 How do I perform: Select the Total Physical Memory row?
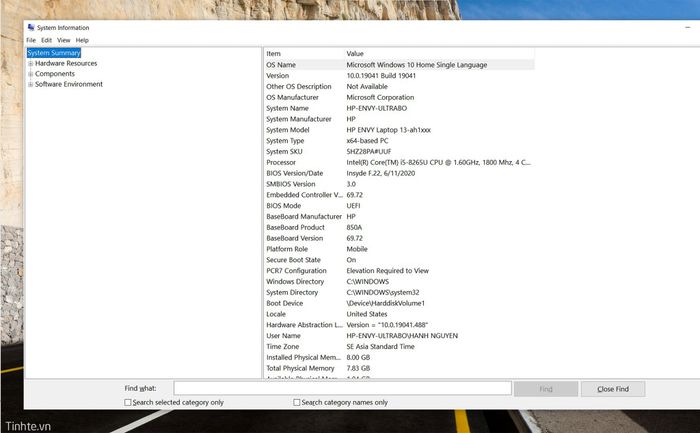click(x=399, y=368)
